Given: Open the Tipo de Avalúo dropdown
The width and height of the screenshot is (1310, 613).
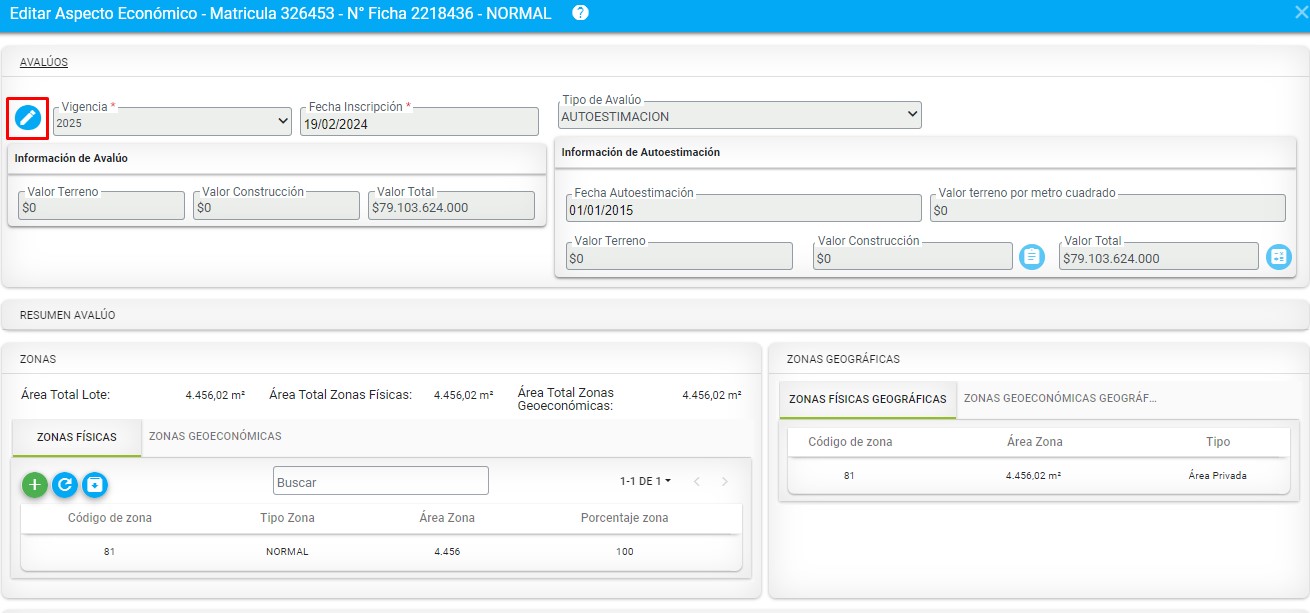Looking at the screenshot, I should [x=740, y=115].
